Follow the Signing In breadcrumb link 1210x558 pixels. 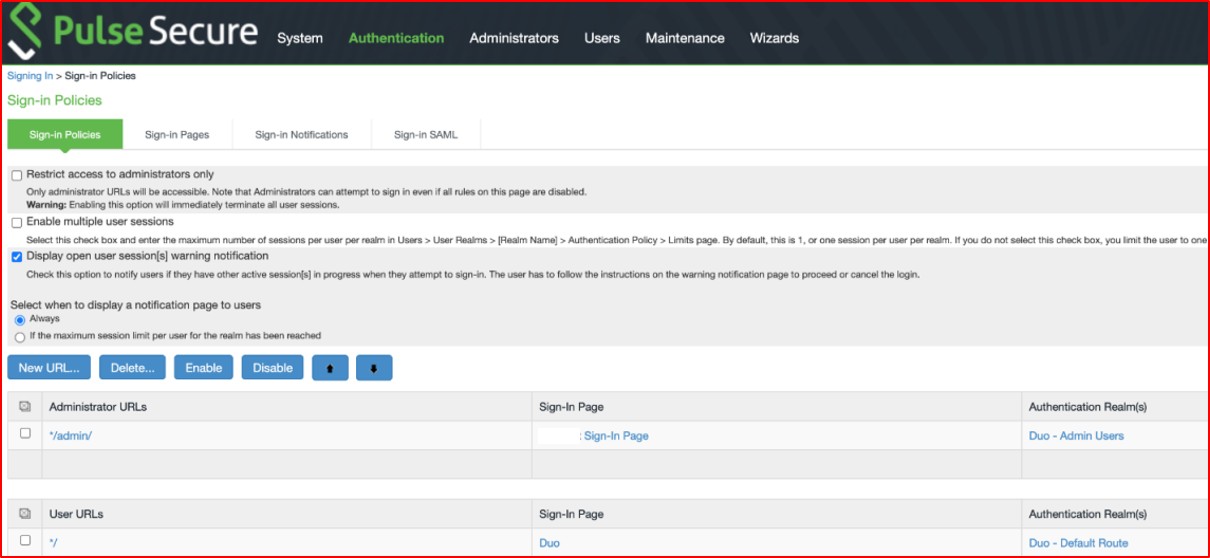[30, 76]
